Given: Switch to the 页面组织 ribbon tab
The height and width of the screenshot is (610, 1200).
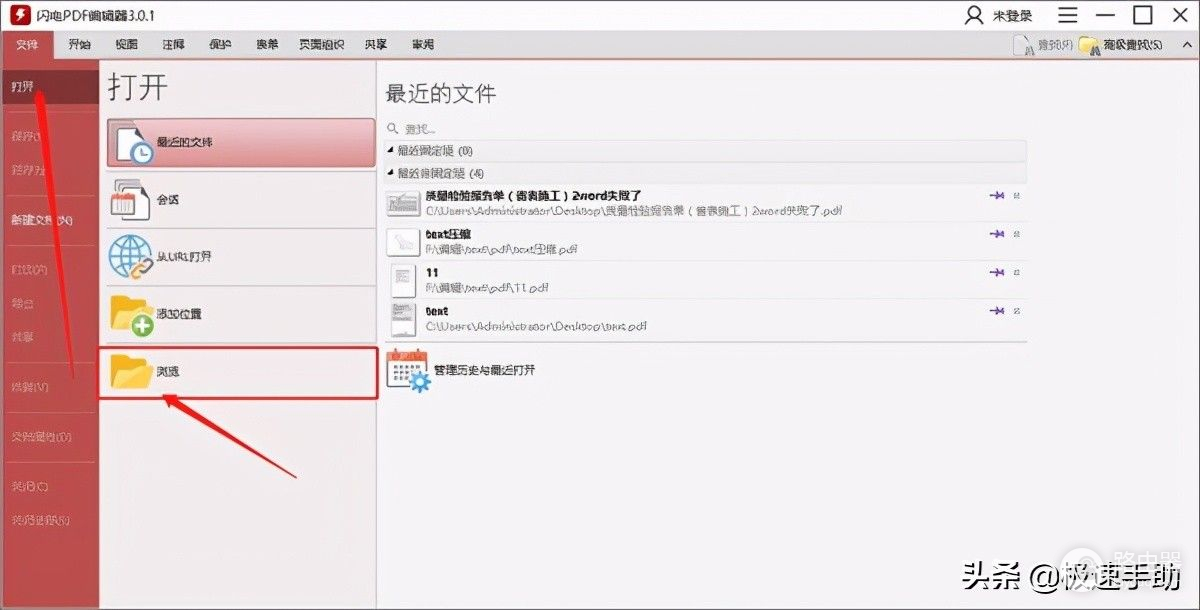Looking at the screenshot, I should [321, 45].
